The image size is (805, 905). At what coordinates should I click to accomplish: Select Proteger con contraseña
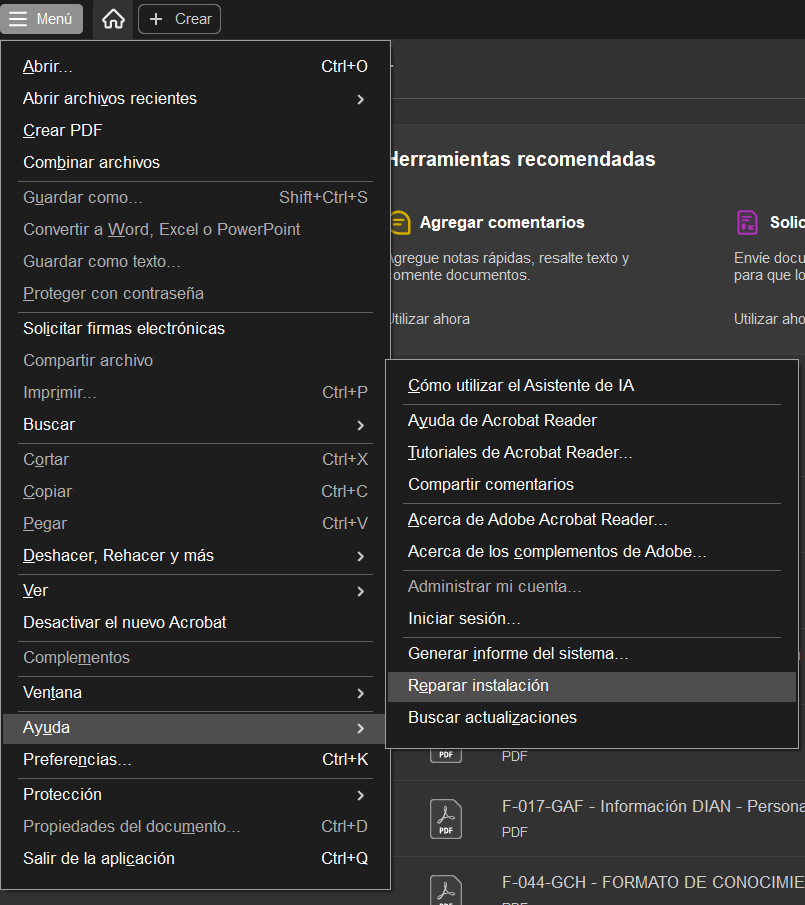pos(195,294)
